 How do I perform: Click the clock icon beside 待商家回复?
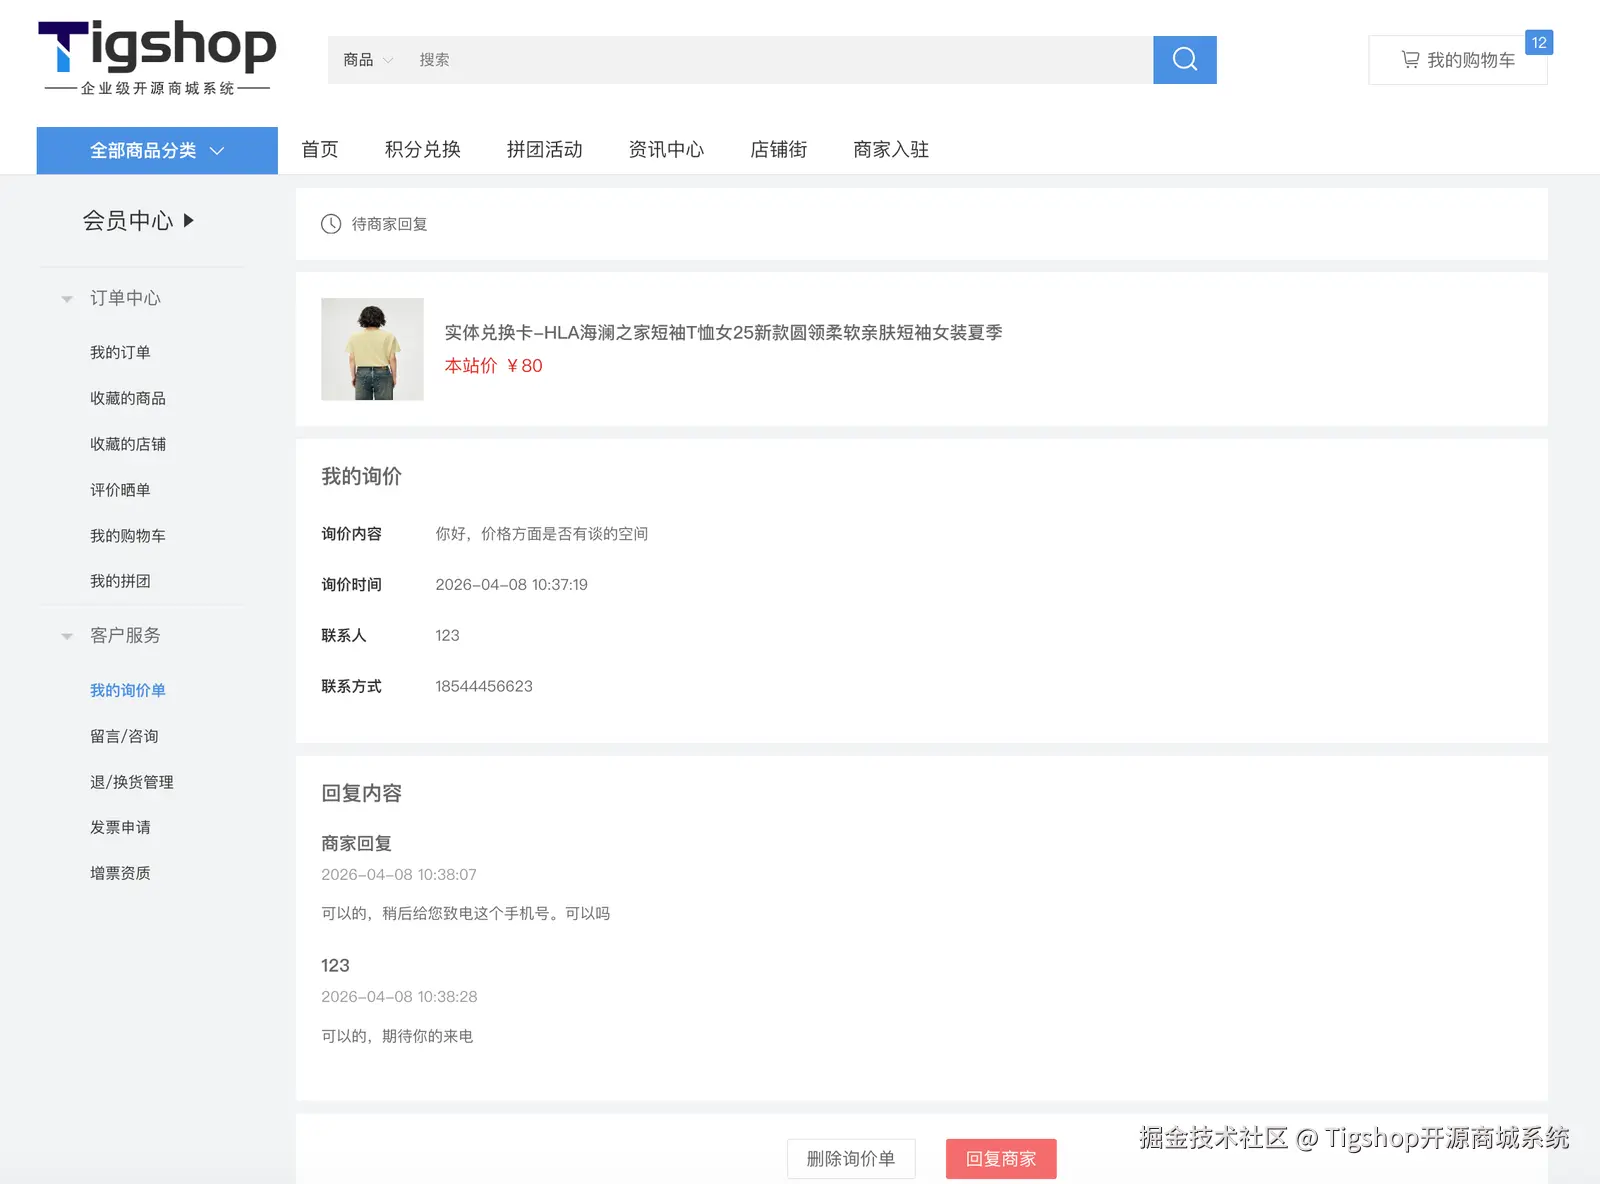pyautogui.click(x=331, y=224)
